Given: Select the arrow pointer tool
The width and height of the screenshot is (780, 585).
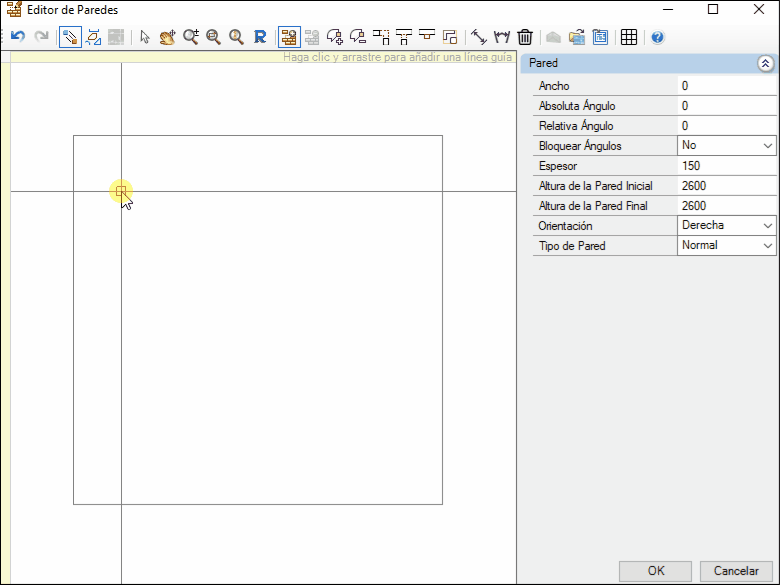Looking at the screenshot, I should tap(145, 37).
